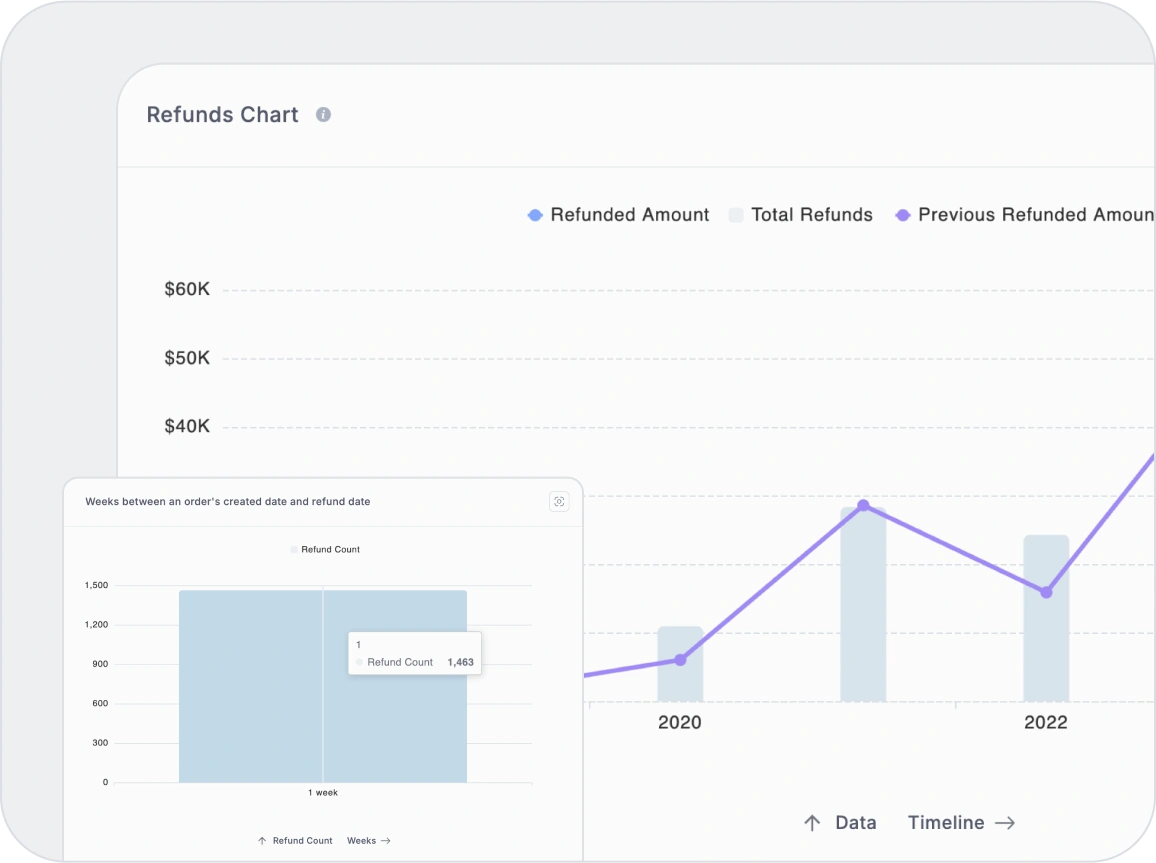Click the Total Refunds legend color square
This screenshot has height=863, width=1156.
click(736, 215)
